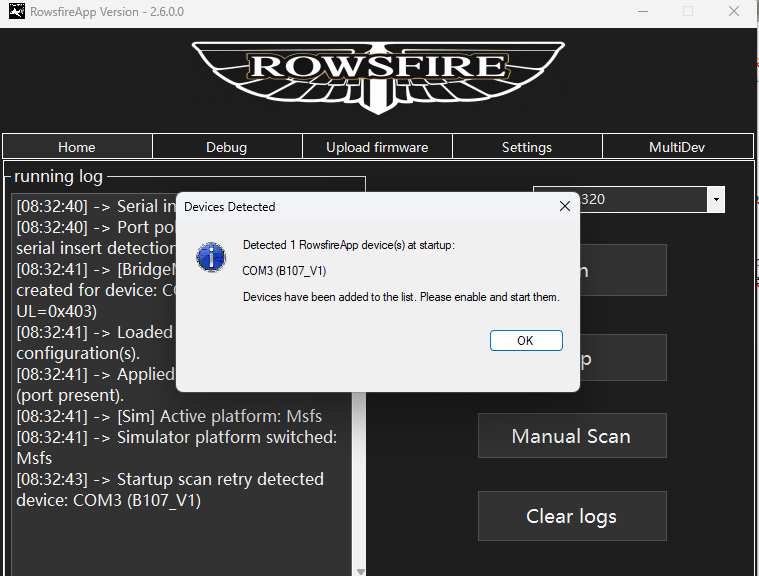Click OK in the Devices Detected dialog
The height and width of the screenshot is (576, 759).
pyautogui.click(x=526, y=341)
